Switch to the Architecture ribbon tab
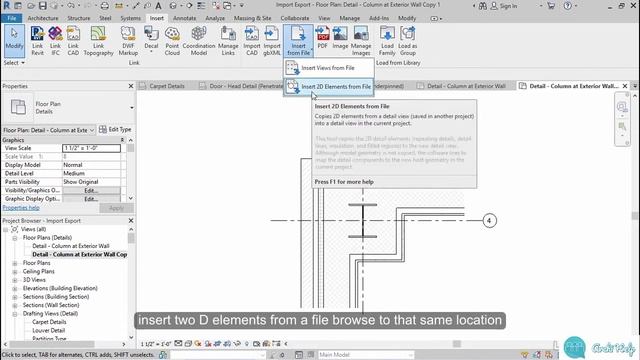This screenshot has height=360, width=640. pos(43,18)
